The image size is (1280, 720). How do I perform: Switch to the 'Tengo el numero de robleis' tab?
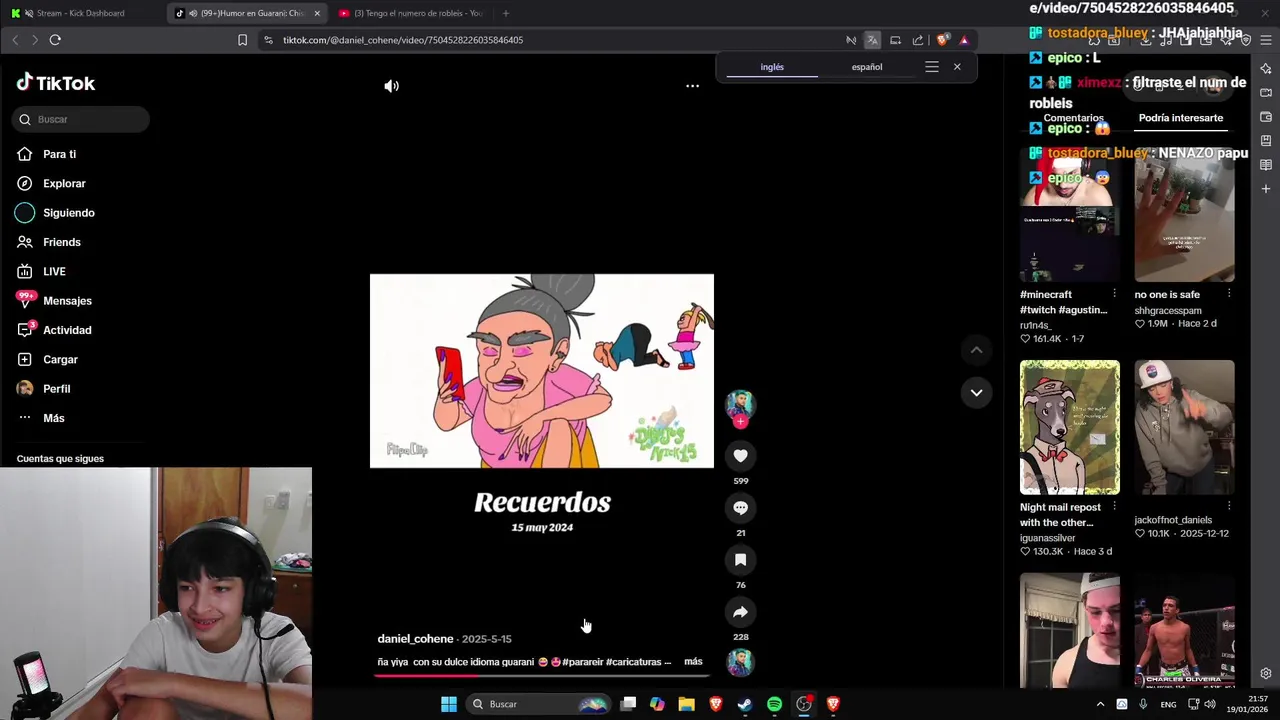click(x=410, y=13)
